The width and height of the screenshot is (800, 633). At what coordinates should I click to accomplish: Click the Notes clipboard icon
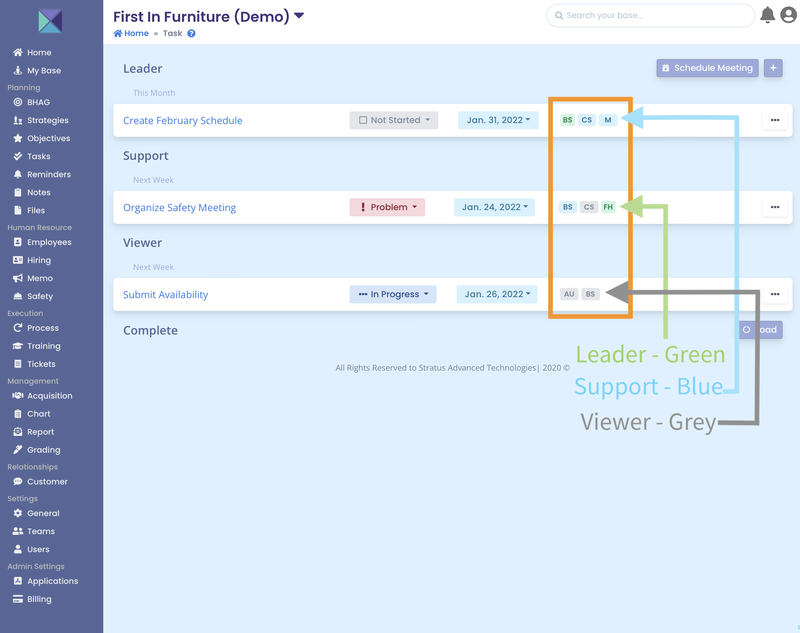pyautogui.click(x=18, y=192)
